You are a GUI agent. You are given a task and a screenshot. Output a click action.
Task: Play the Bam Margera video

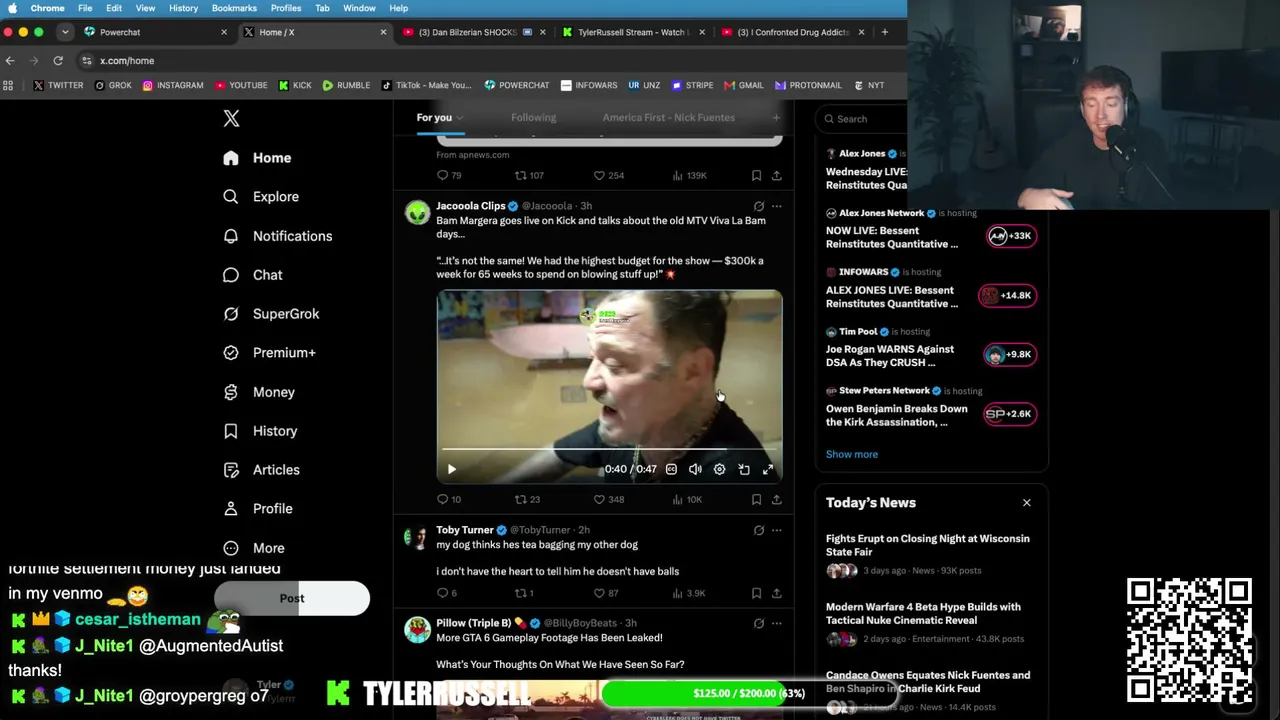click(452, 469)
